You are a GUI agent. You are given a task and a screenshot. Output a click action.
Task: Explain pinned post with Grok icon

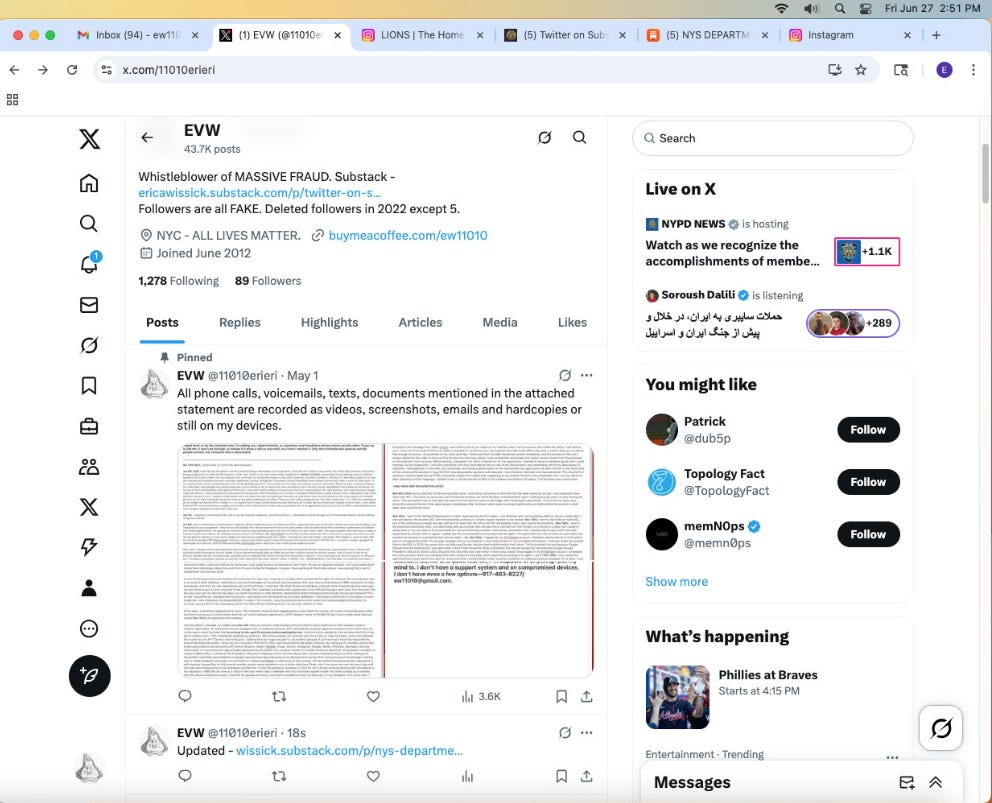[565, 375]
